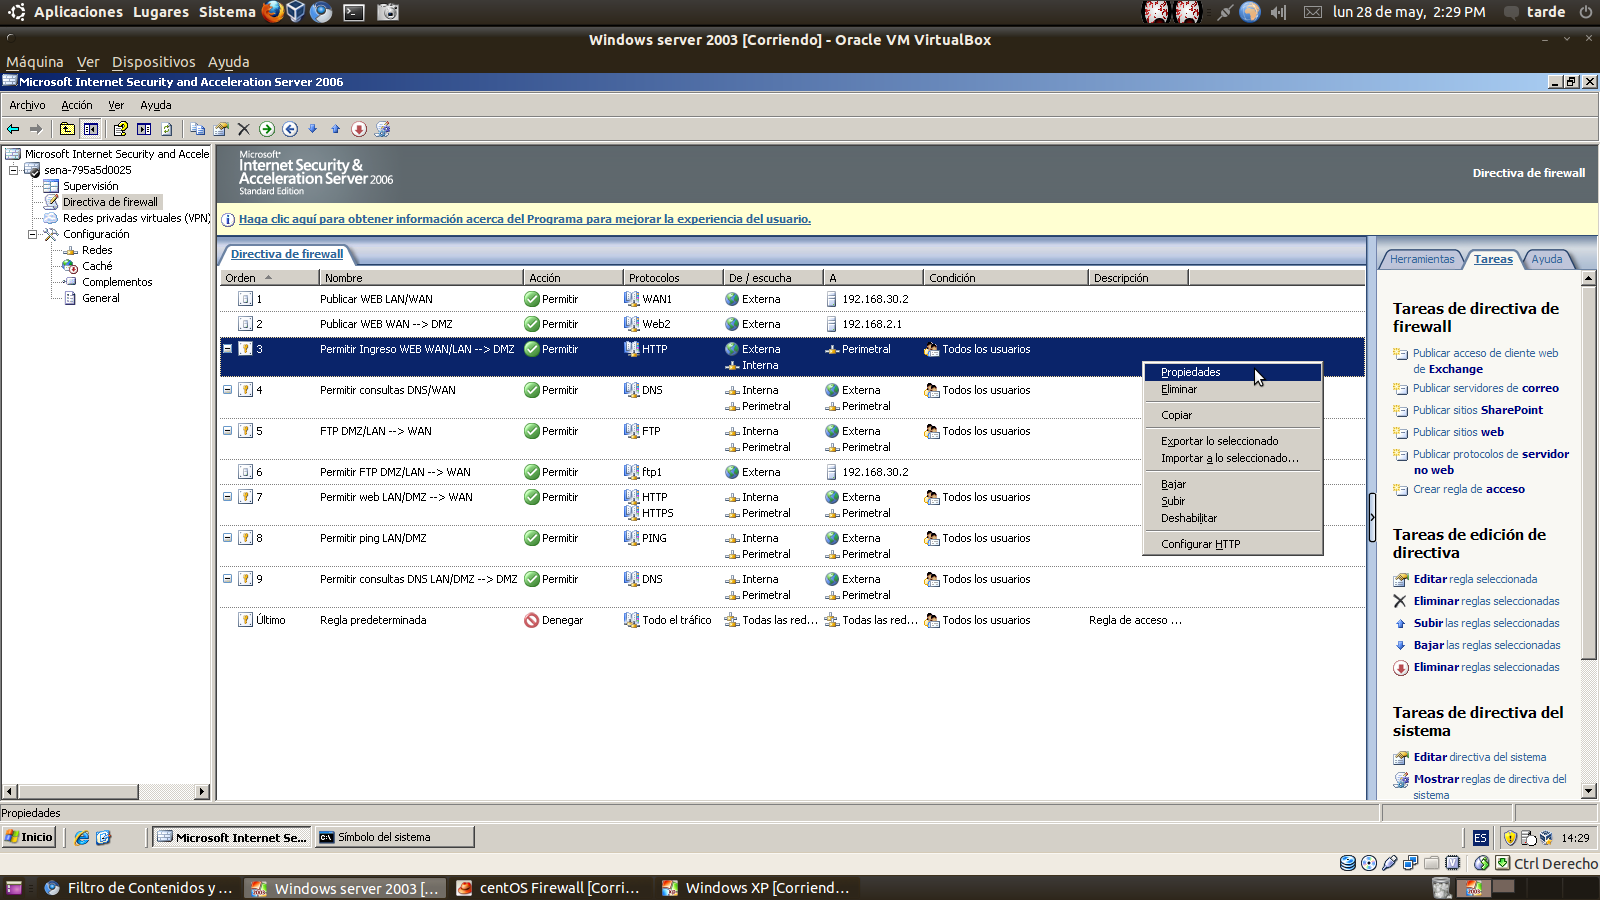Click the system policy scroll toolbar icon
Viewport: 1600px width, 900px height.
pyautogui.click(x=382, y=129)
